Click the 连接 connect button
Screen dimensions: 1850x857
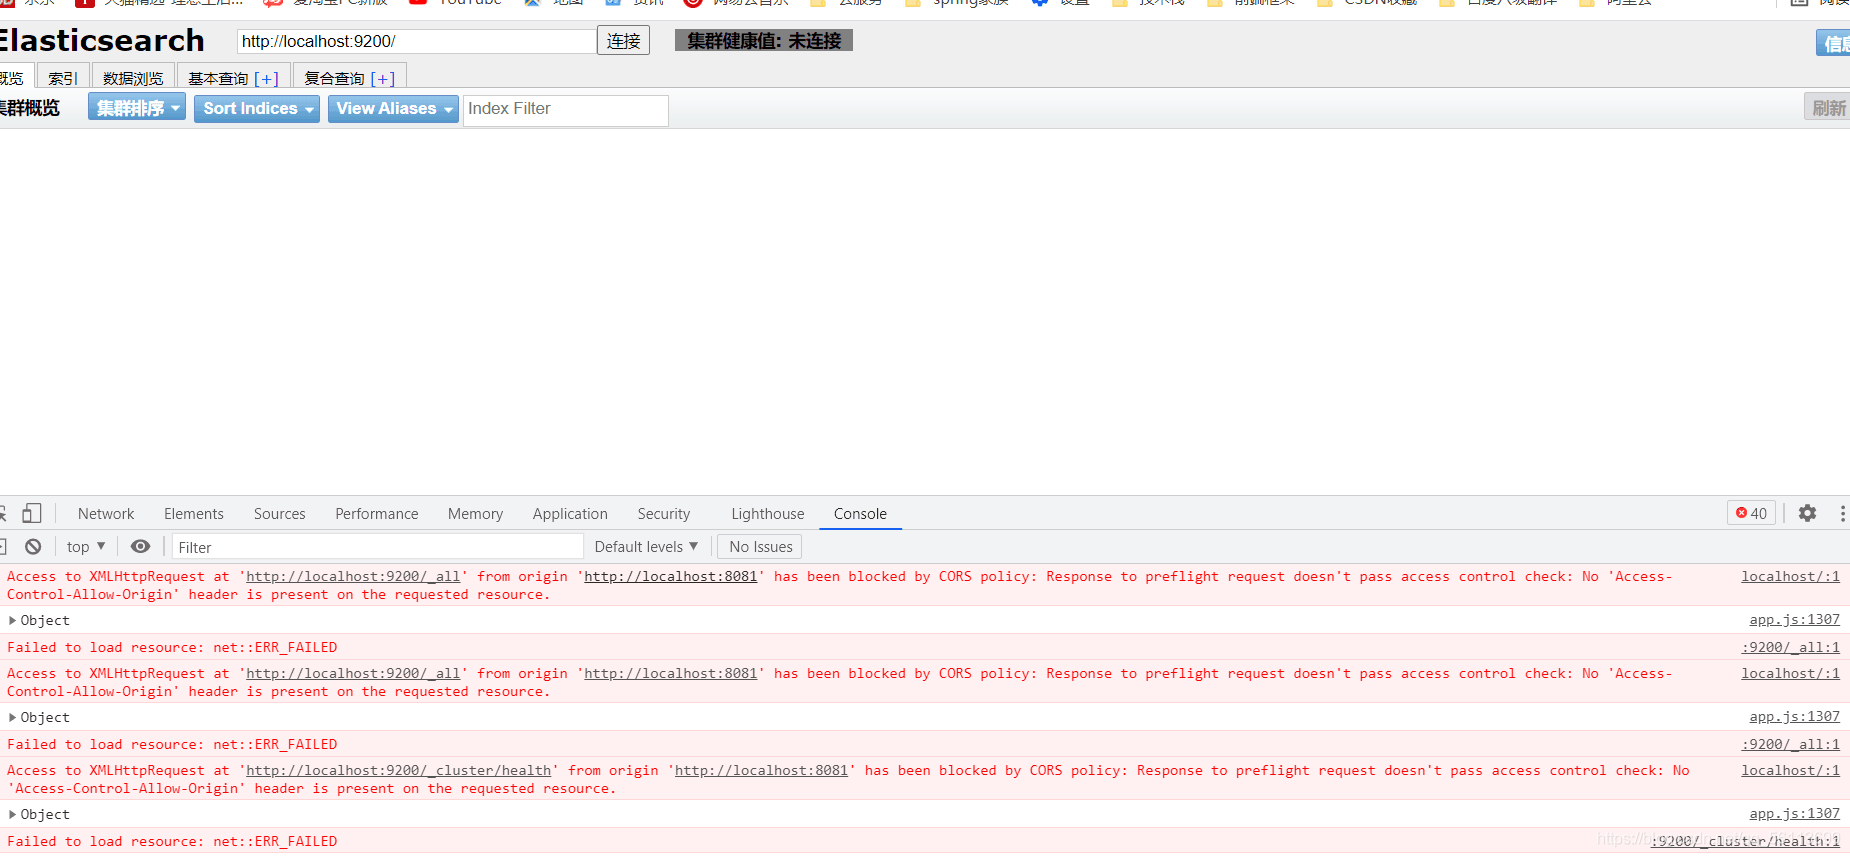[x=623, y=41]
